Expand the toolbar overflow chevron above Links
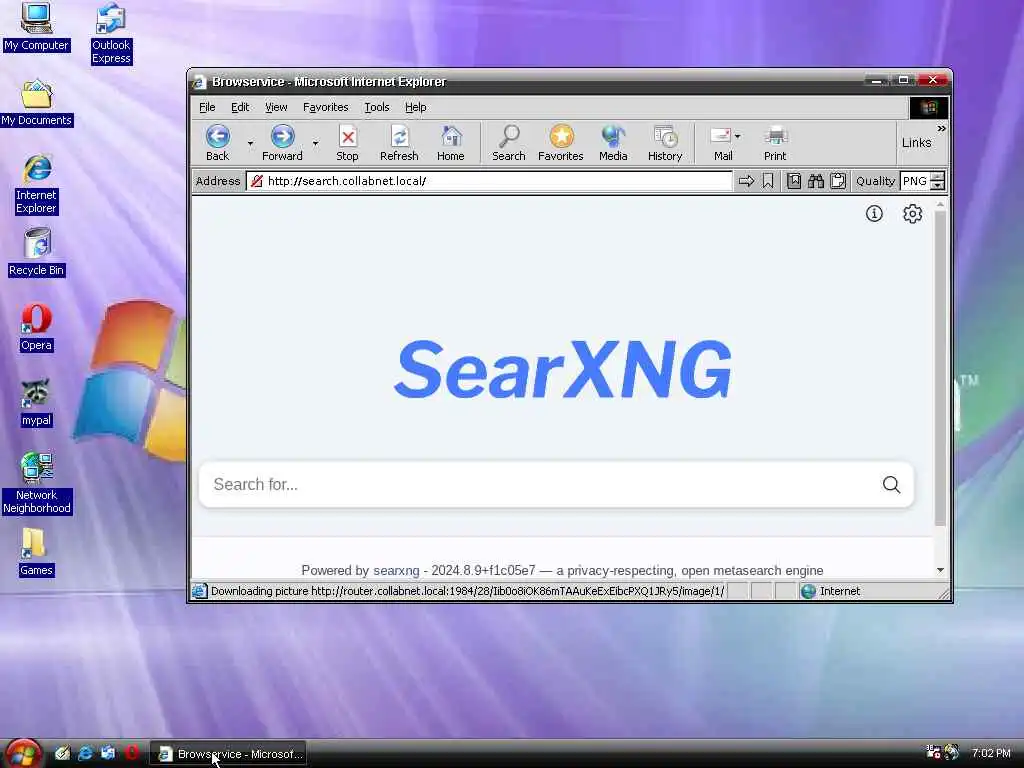 pos(941,129)
